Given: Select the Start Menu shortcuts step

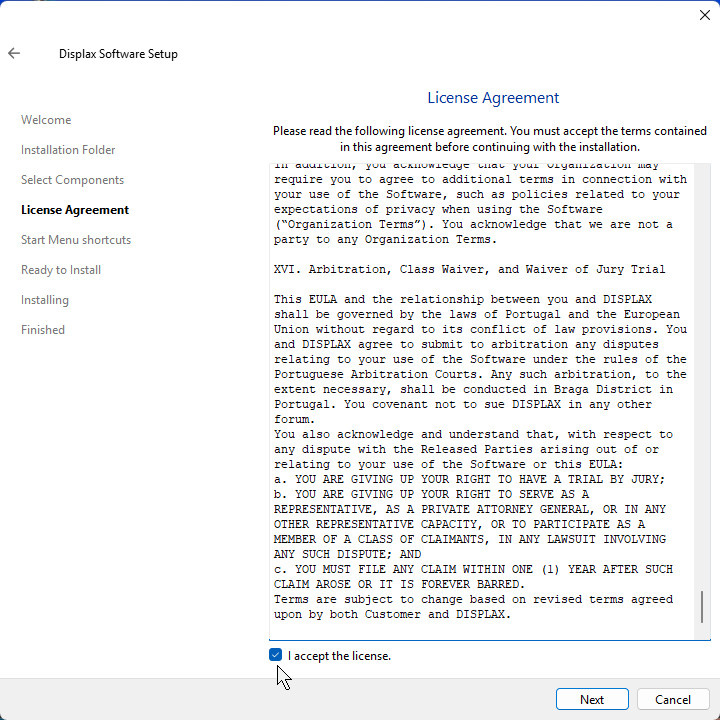Looking at the screenshot, I should pyautogui.click(x=76, y=240).
